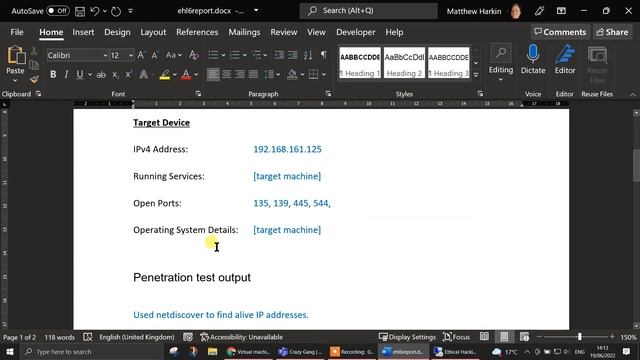Click in the Search box
Image resolution: width=640 pixels, height=360 pixels.
pyautogui.click(x=368, y=11)
